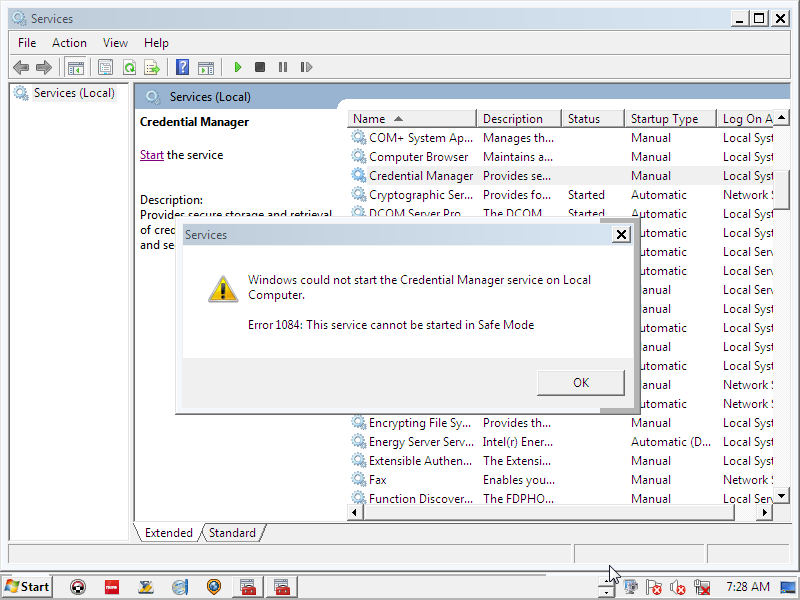Select the Function Discovery service row
The width and height of the screenshot is (800, 600).
pyautogui.click(x=561, y=498)
